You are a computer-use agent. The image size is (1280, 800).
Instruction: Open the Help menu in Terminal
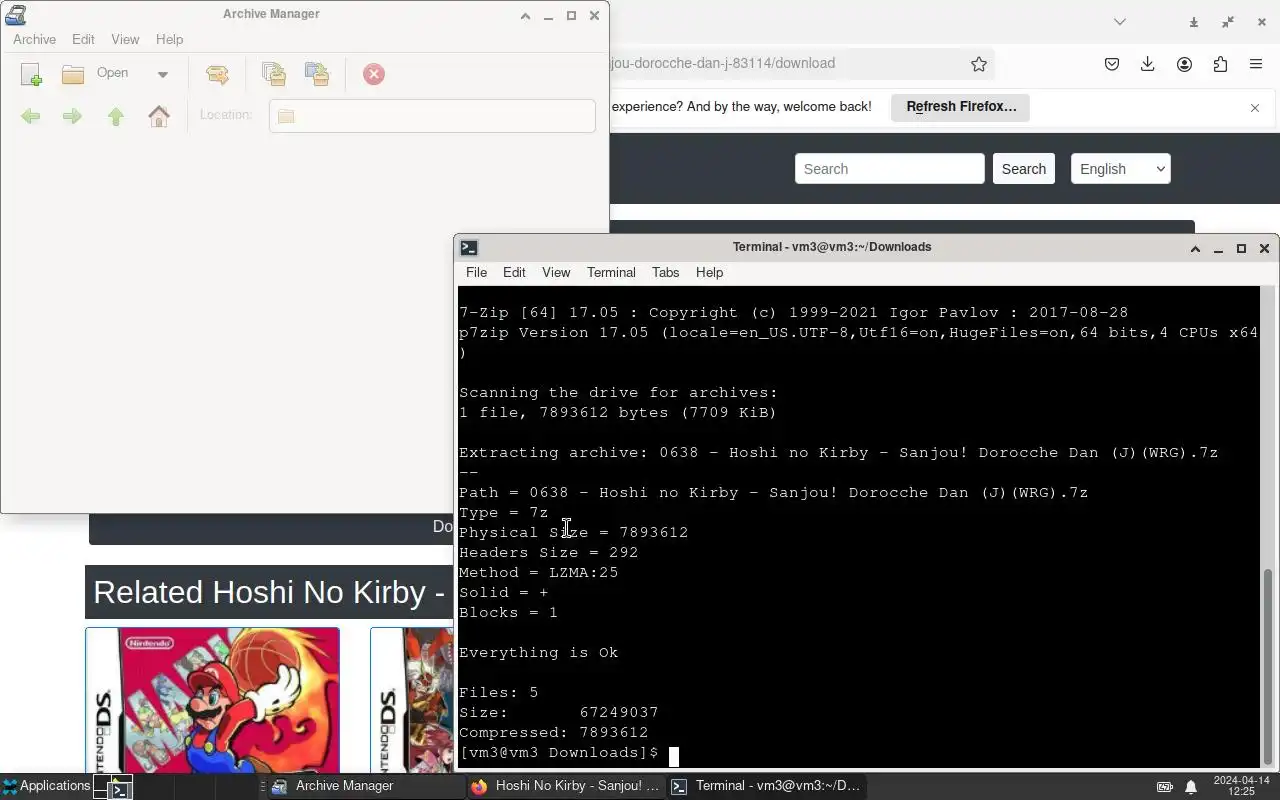point(709,272)
